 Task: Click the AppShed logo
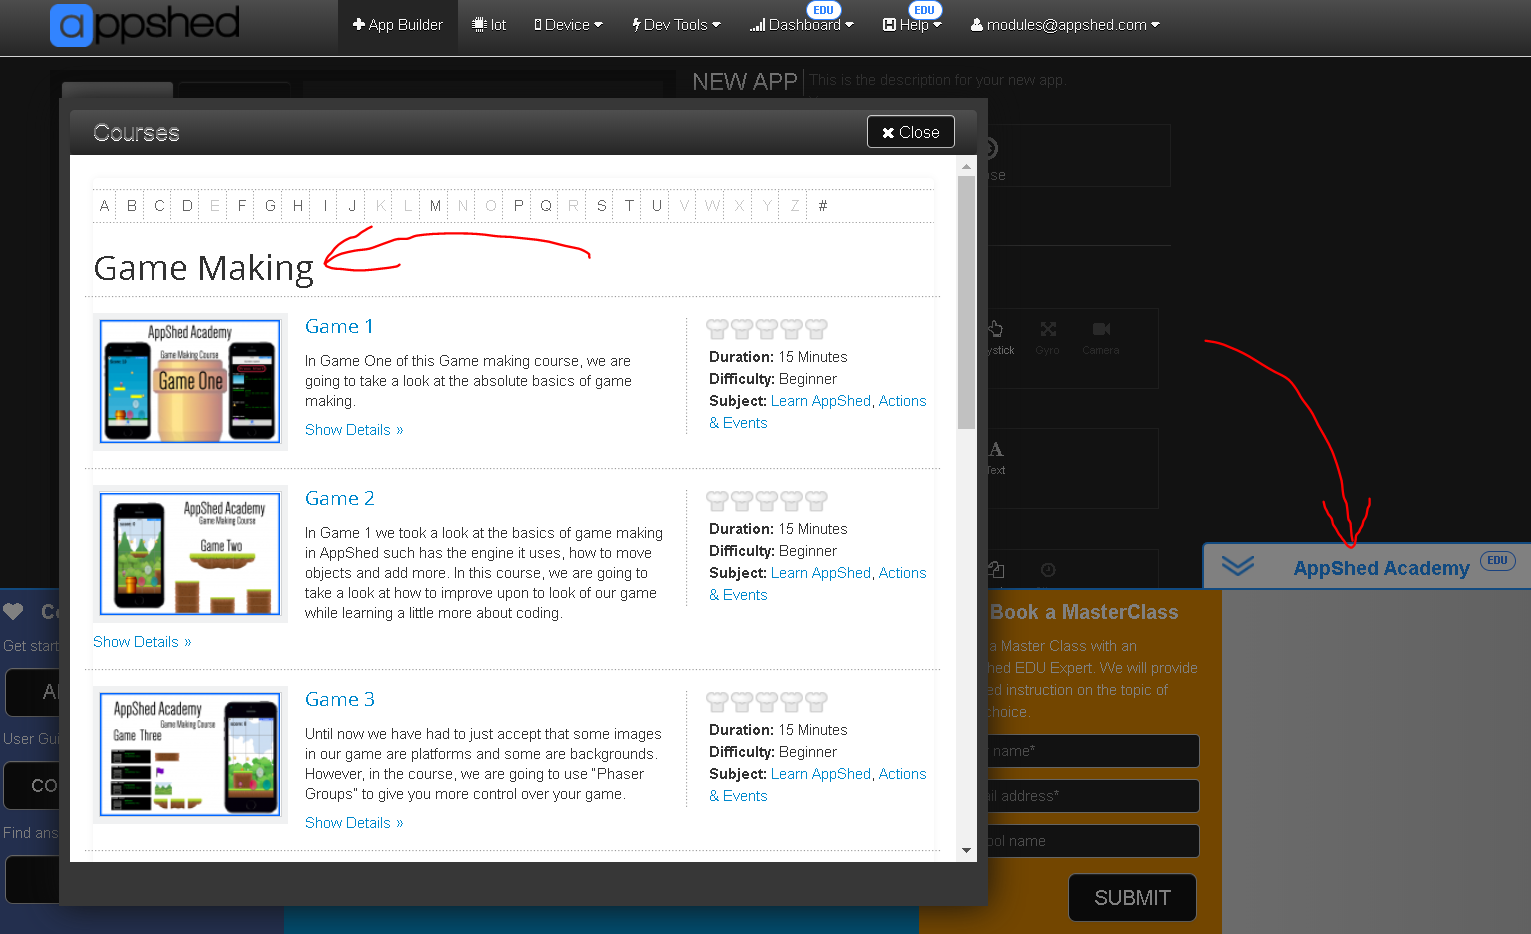click(x=145, y=25)
